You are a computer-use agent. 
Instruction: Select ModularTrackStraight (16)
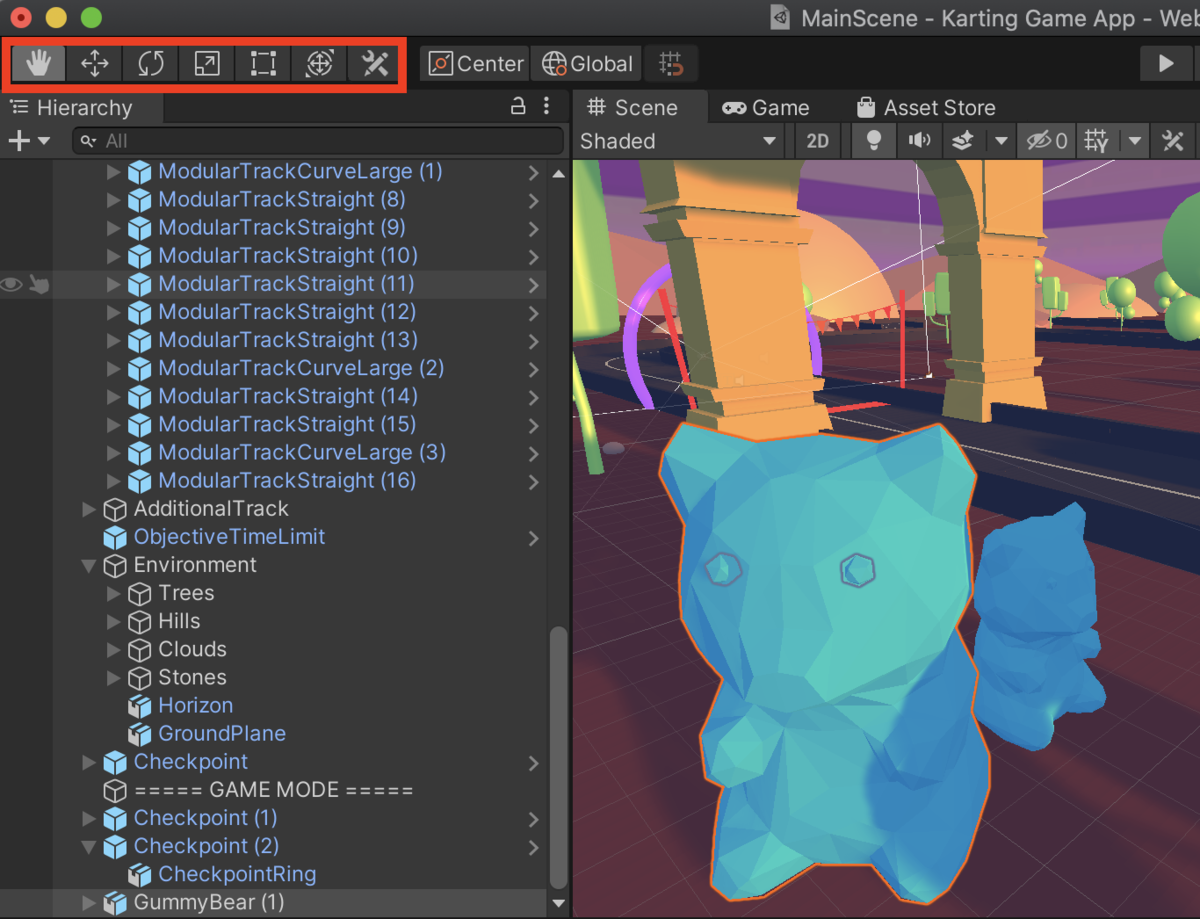[x=287, y=480]
